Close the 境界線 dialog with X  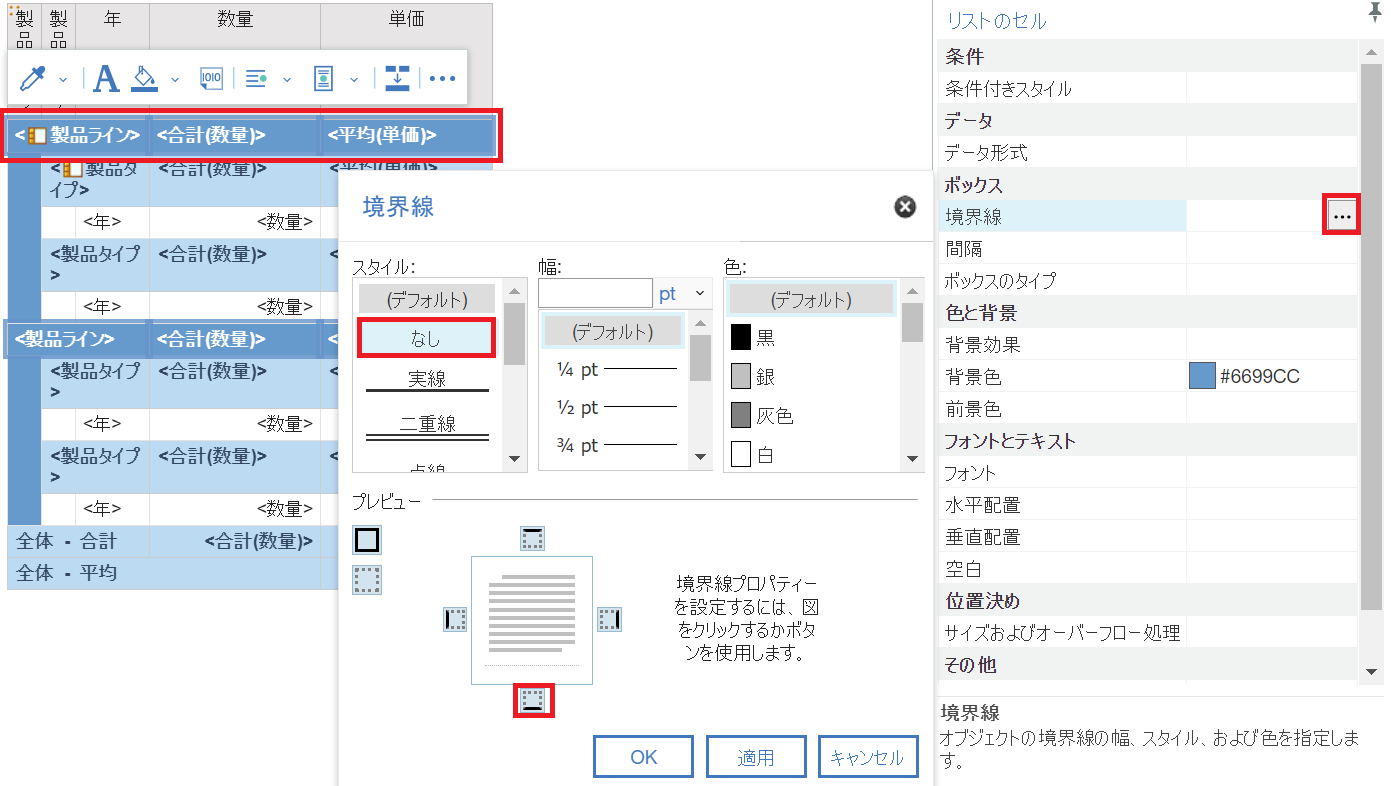tap(904, 207)
